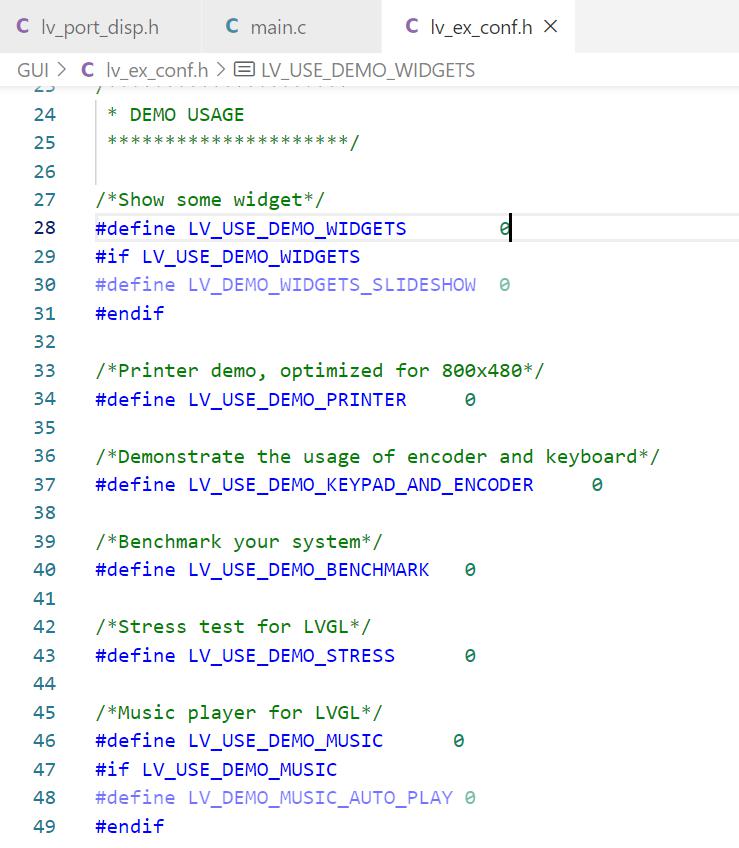The image size is (739, 848).
Task: Click LV_DEMO_WIDGETS_SLIDESHOW text
Action: (x=332, y=286)
